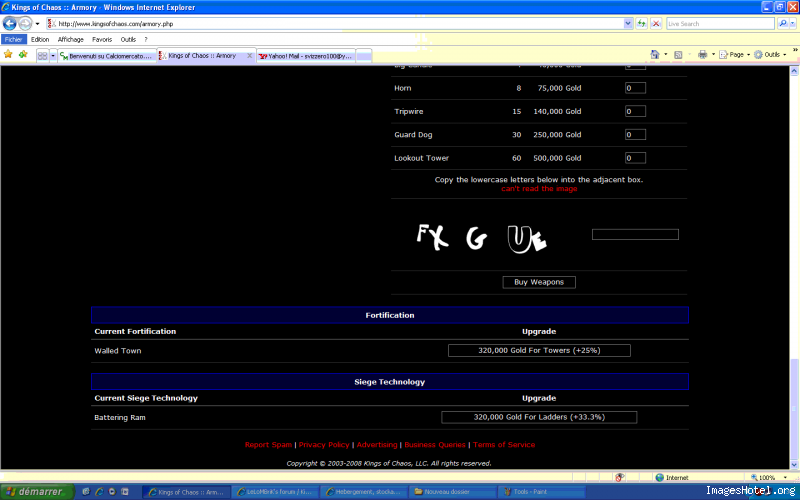This screenshot has width=800, height=500.
Task: Click the "can't read the image" link
Action: pyautogui.click(x=539, y=189)
